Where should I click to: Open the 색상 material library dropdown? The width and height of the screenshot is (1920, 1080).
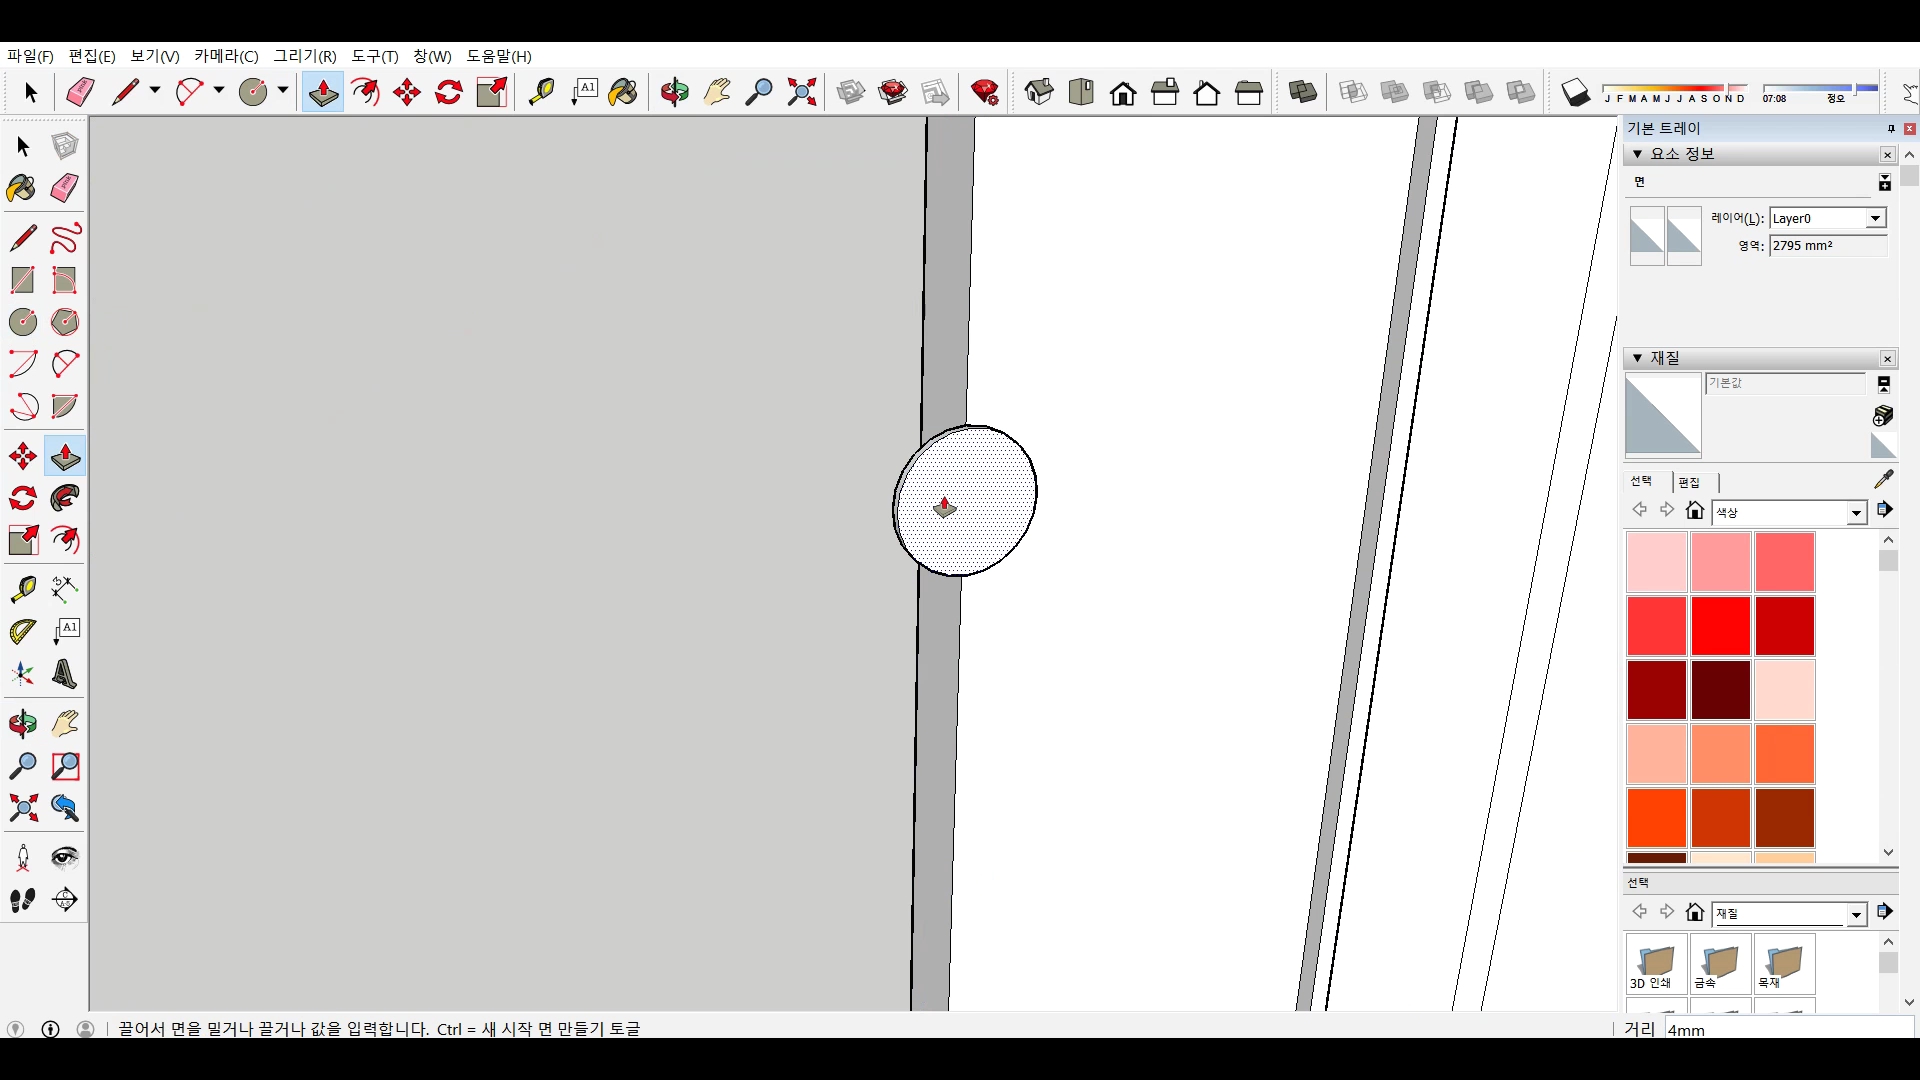(1856, 513)
